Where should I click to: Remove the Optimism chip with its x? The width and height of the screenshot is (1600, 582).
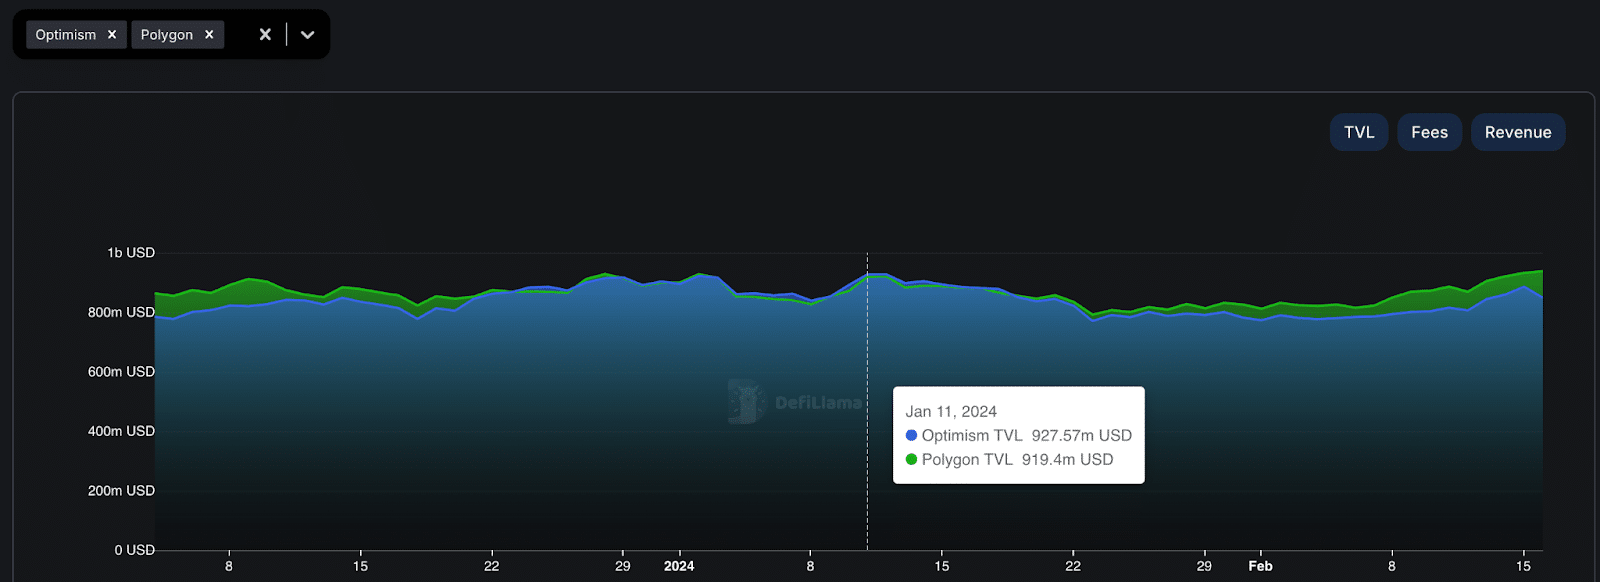[x=112, y=35]
